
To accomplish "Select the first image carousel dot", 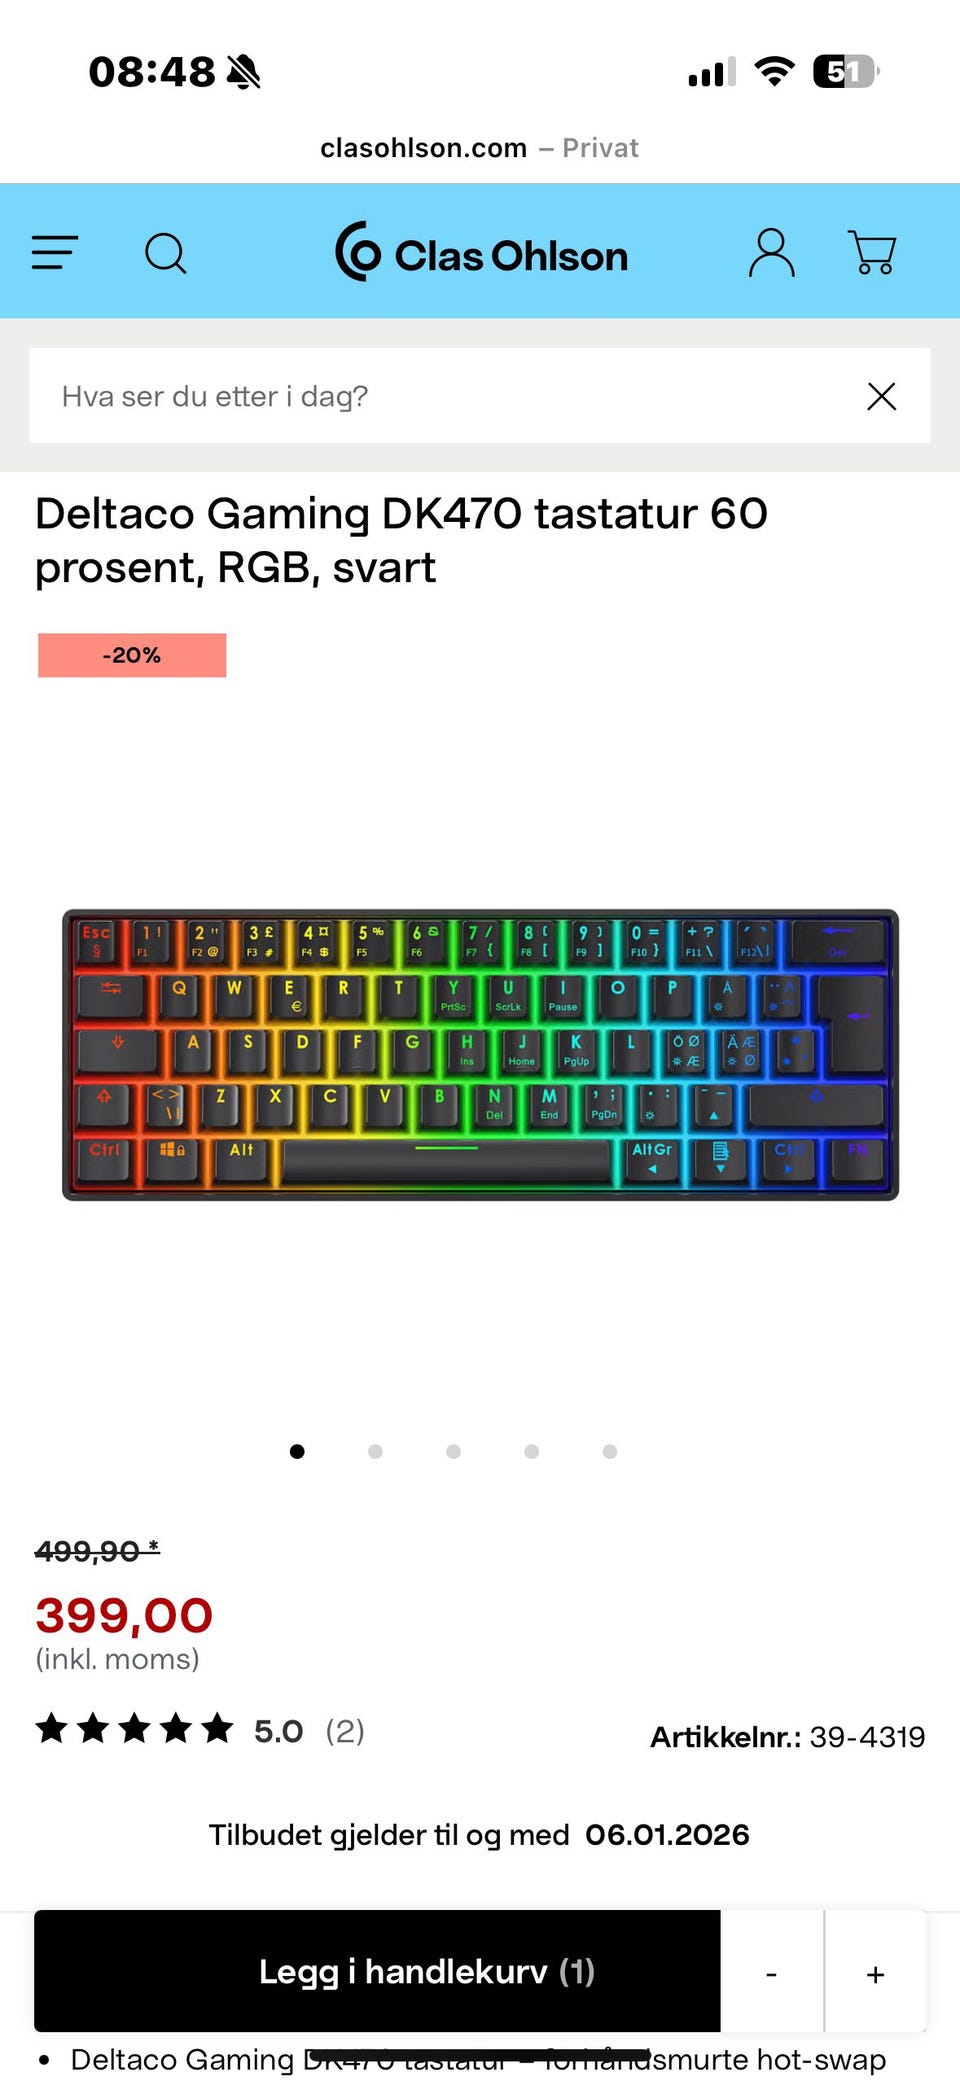I will coord(297,1451).
